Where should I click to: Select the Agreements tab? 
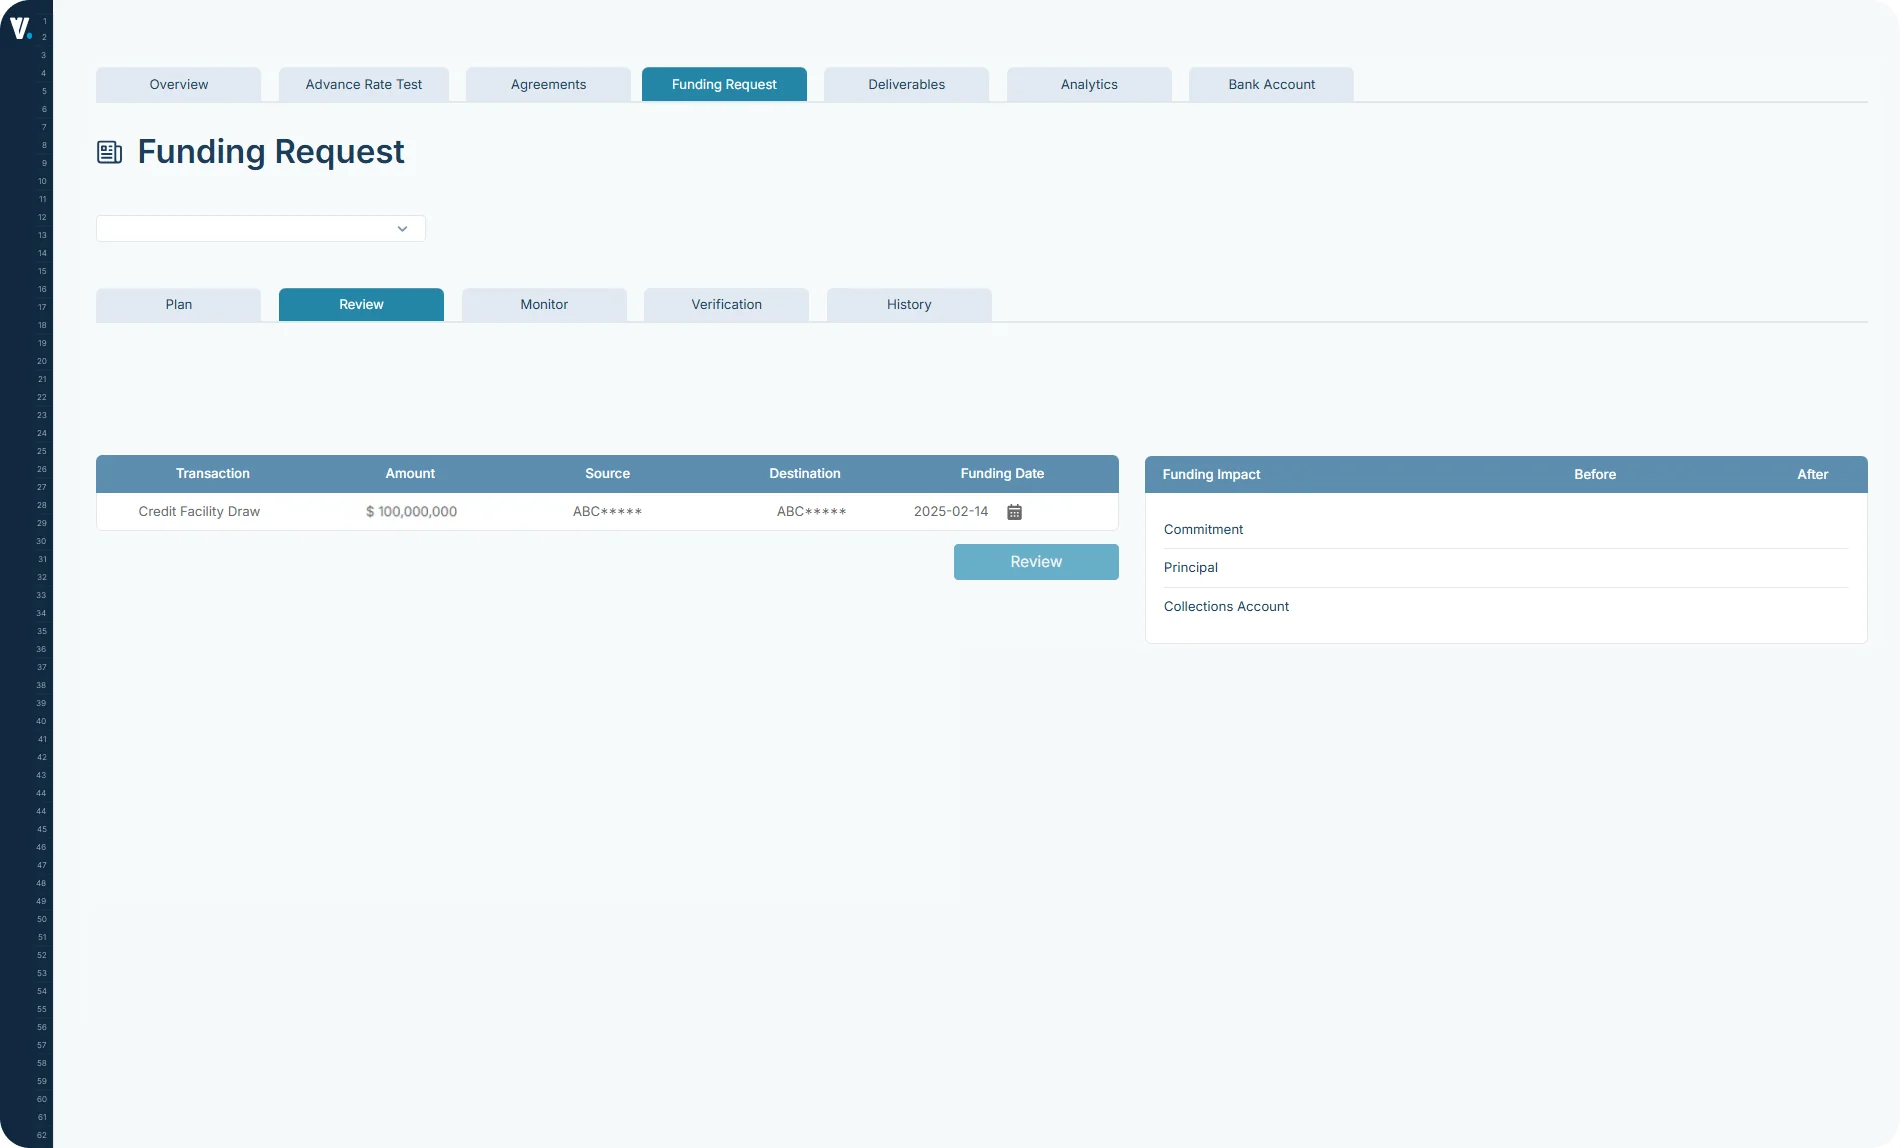[x=547, y=84]
